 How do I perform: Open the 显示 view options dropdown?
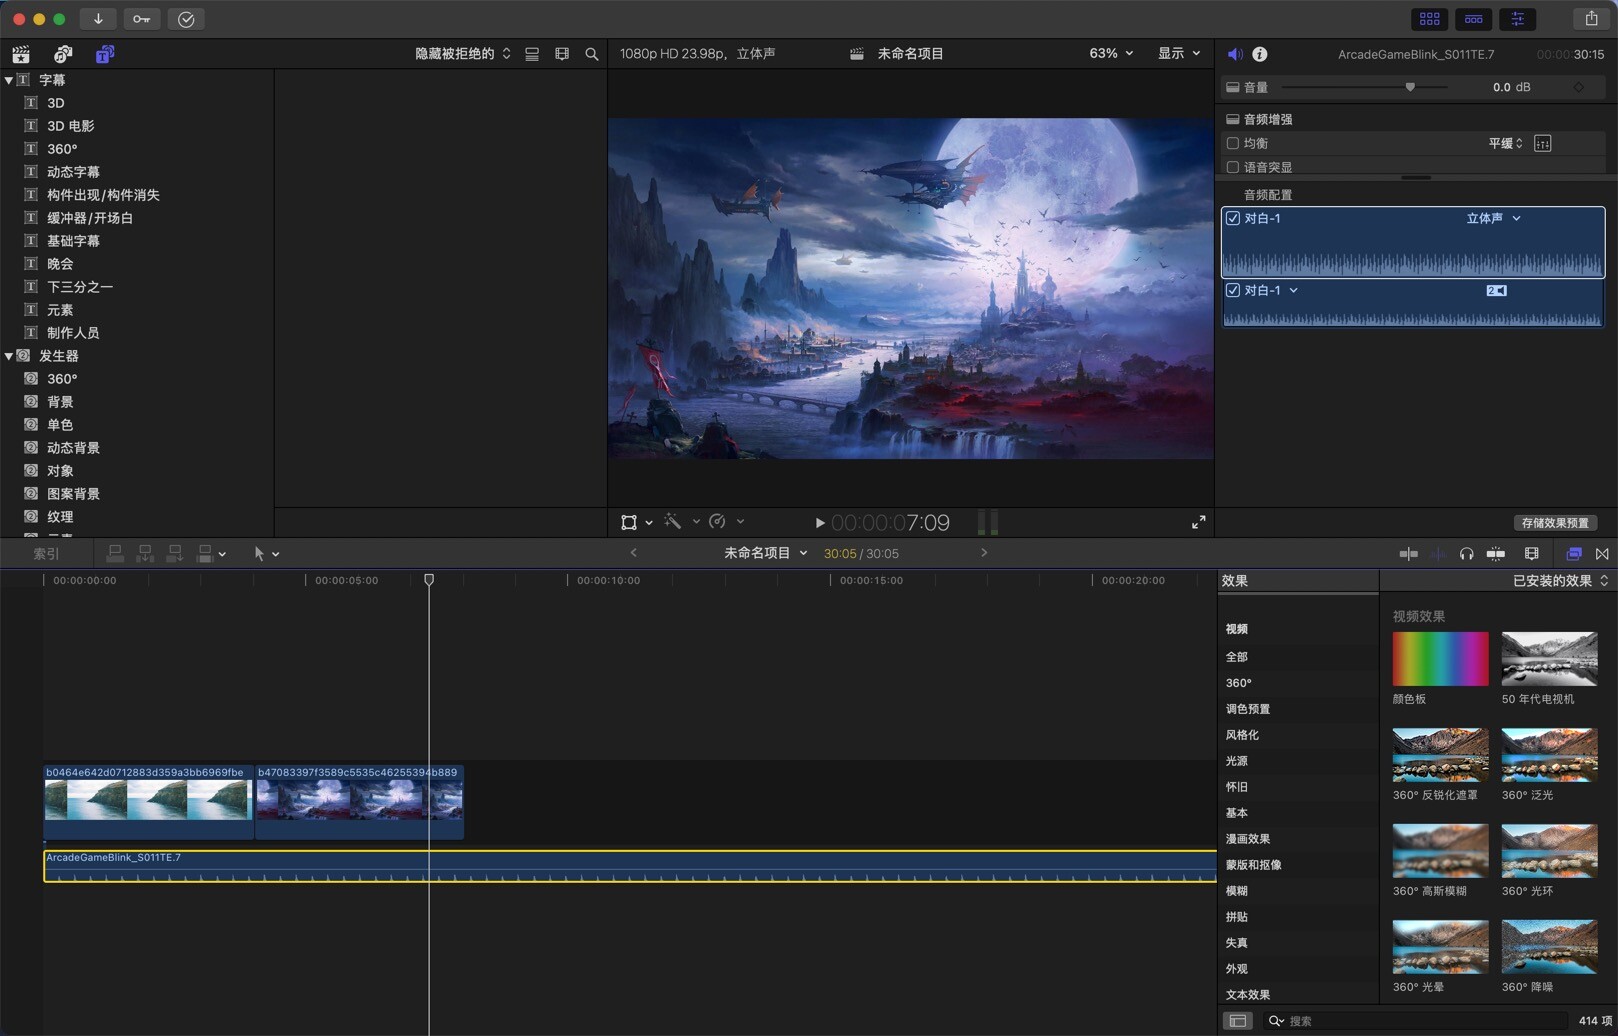pyautogui.click(x=1179, y=54)
